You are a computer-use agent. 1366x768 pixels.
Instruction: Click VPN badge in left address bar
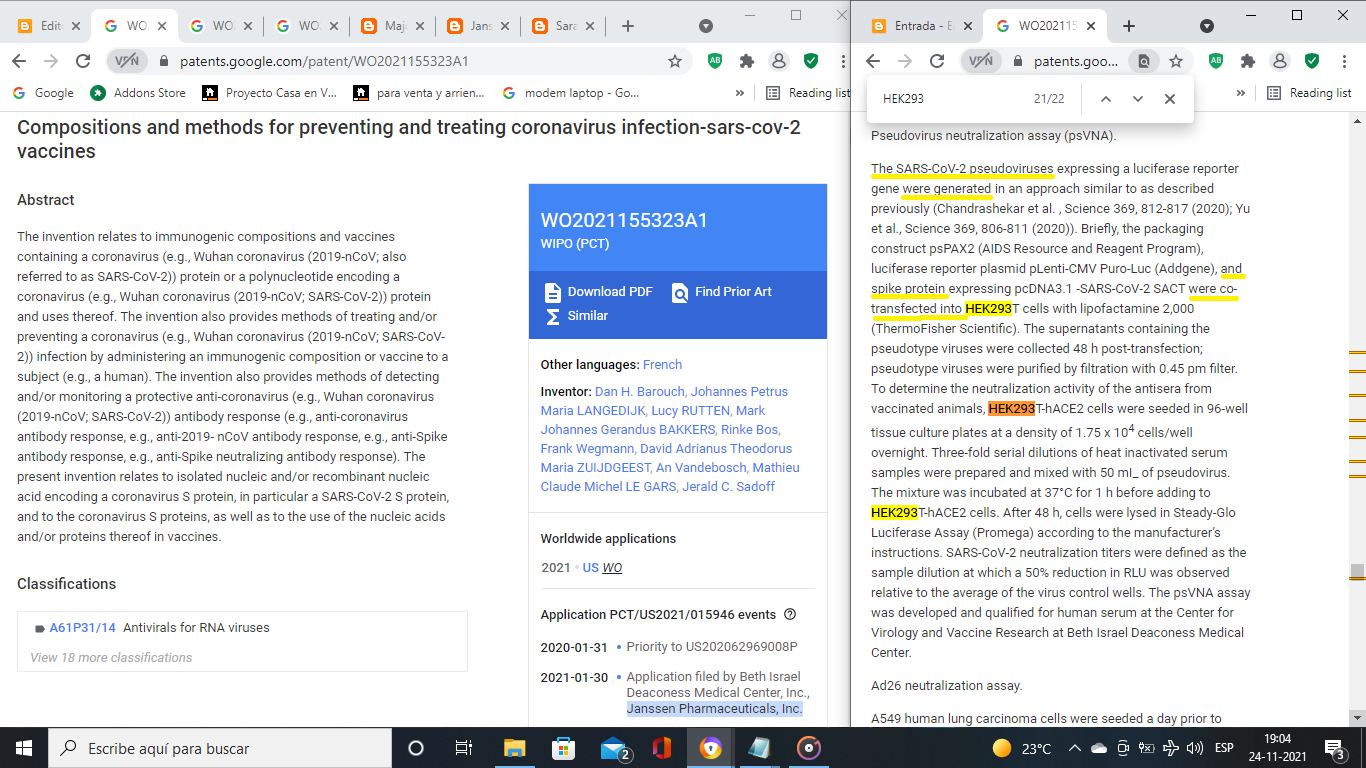pos(127,61)
